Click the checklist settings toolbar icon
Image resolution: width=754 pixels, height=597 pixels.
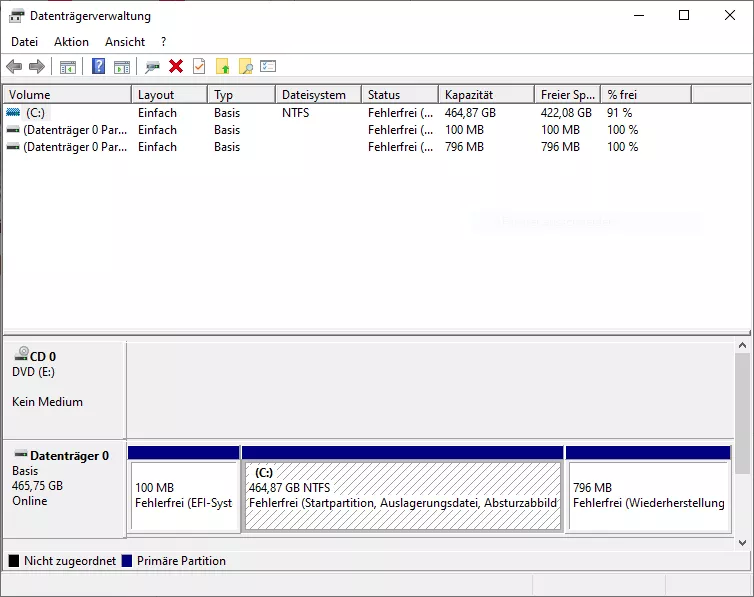click(268, 67)
